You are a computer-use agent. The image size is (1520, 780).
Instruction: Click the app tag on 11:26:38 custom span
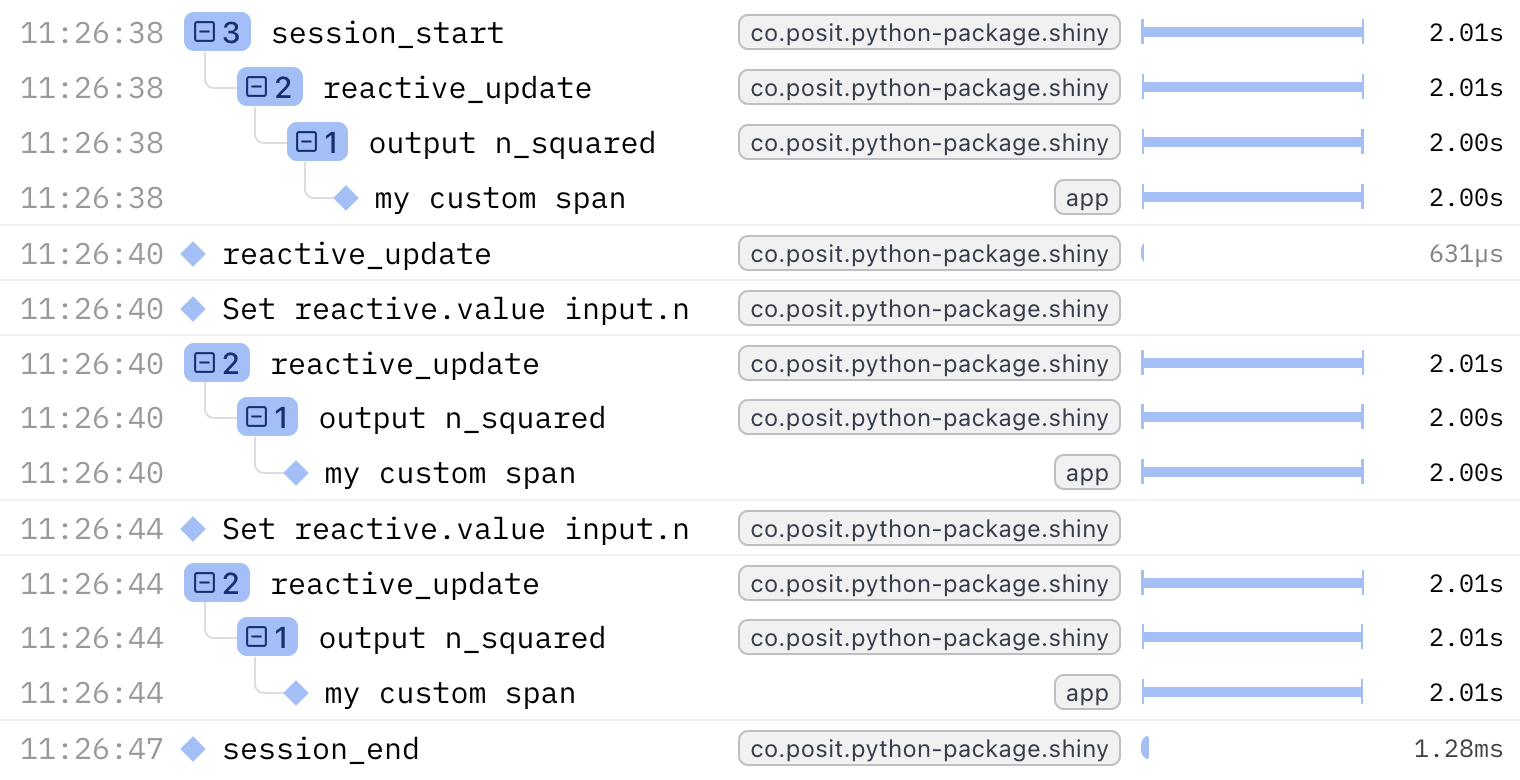(1087, 198)
